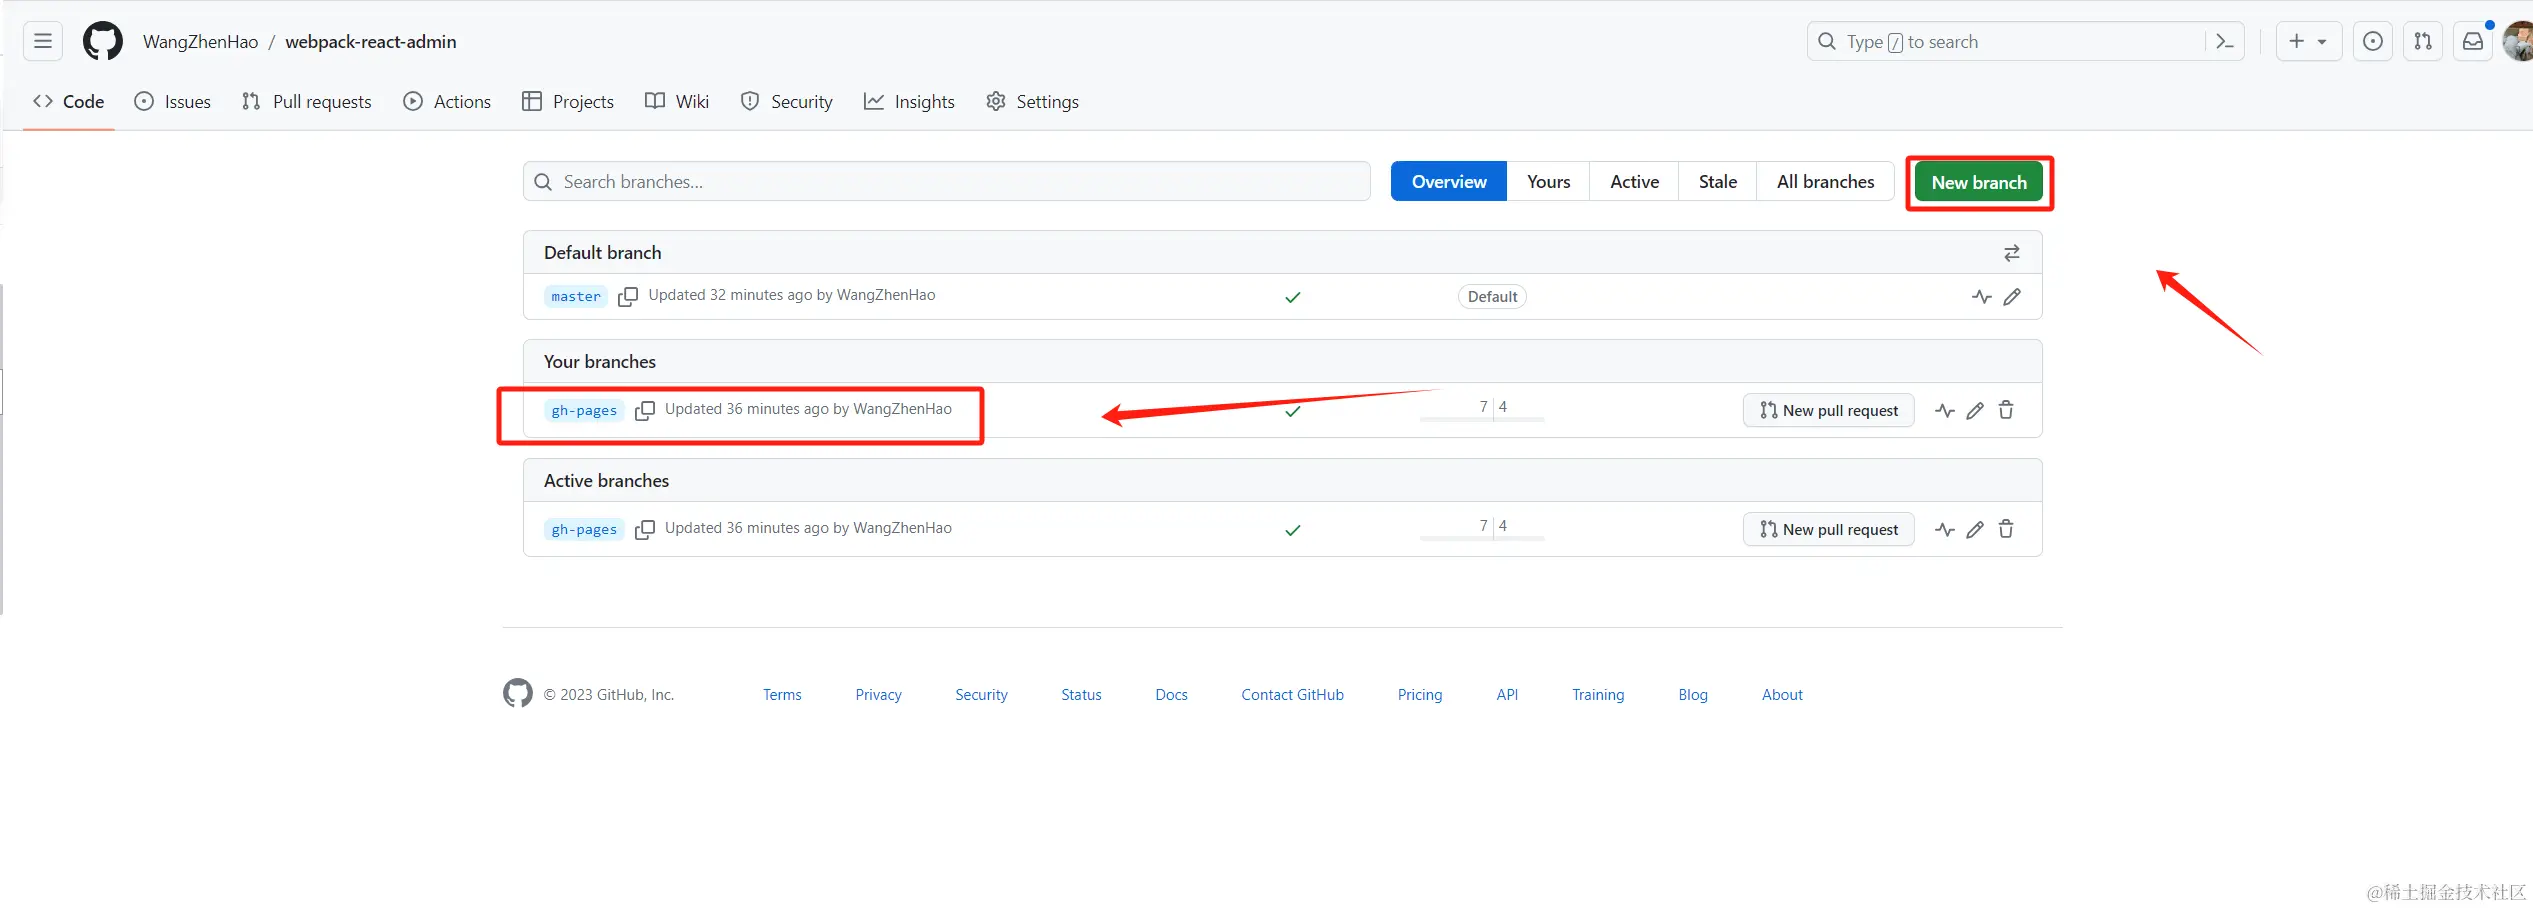Open the Pricing footer link

pyautogui.click(x=1420, y=695)
